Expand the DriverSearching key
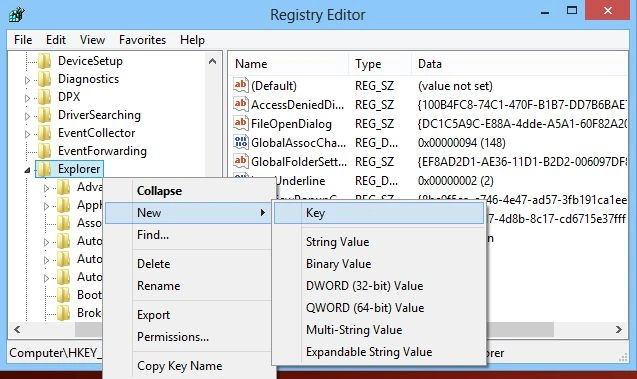 pyautogui.click(x=28, y=116)
